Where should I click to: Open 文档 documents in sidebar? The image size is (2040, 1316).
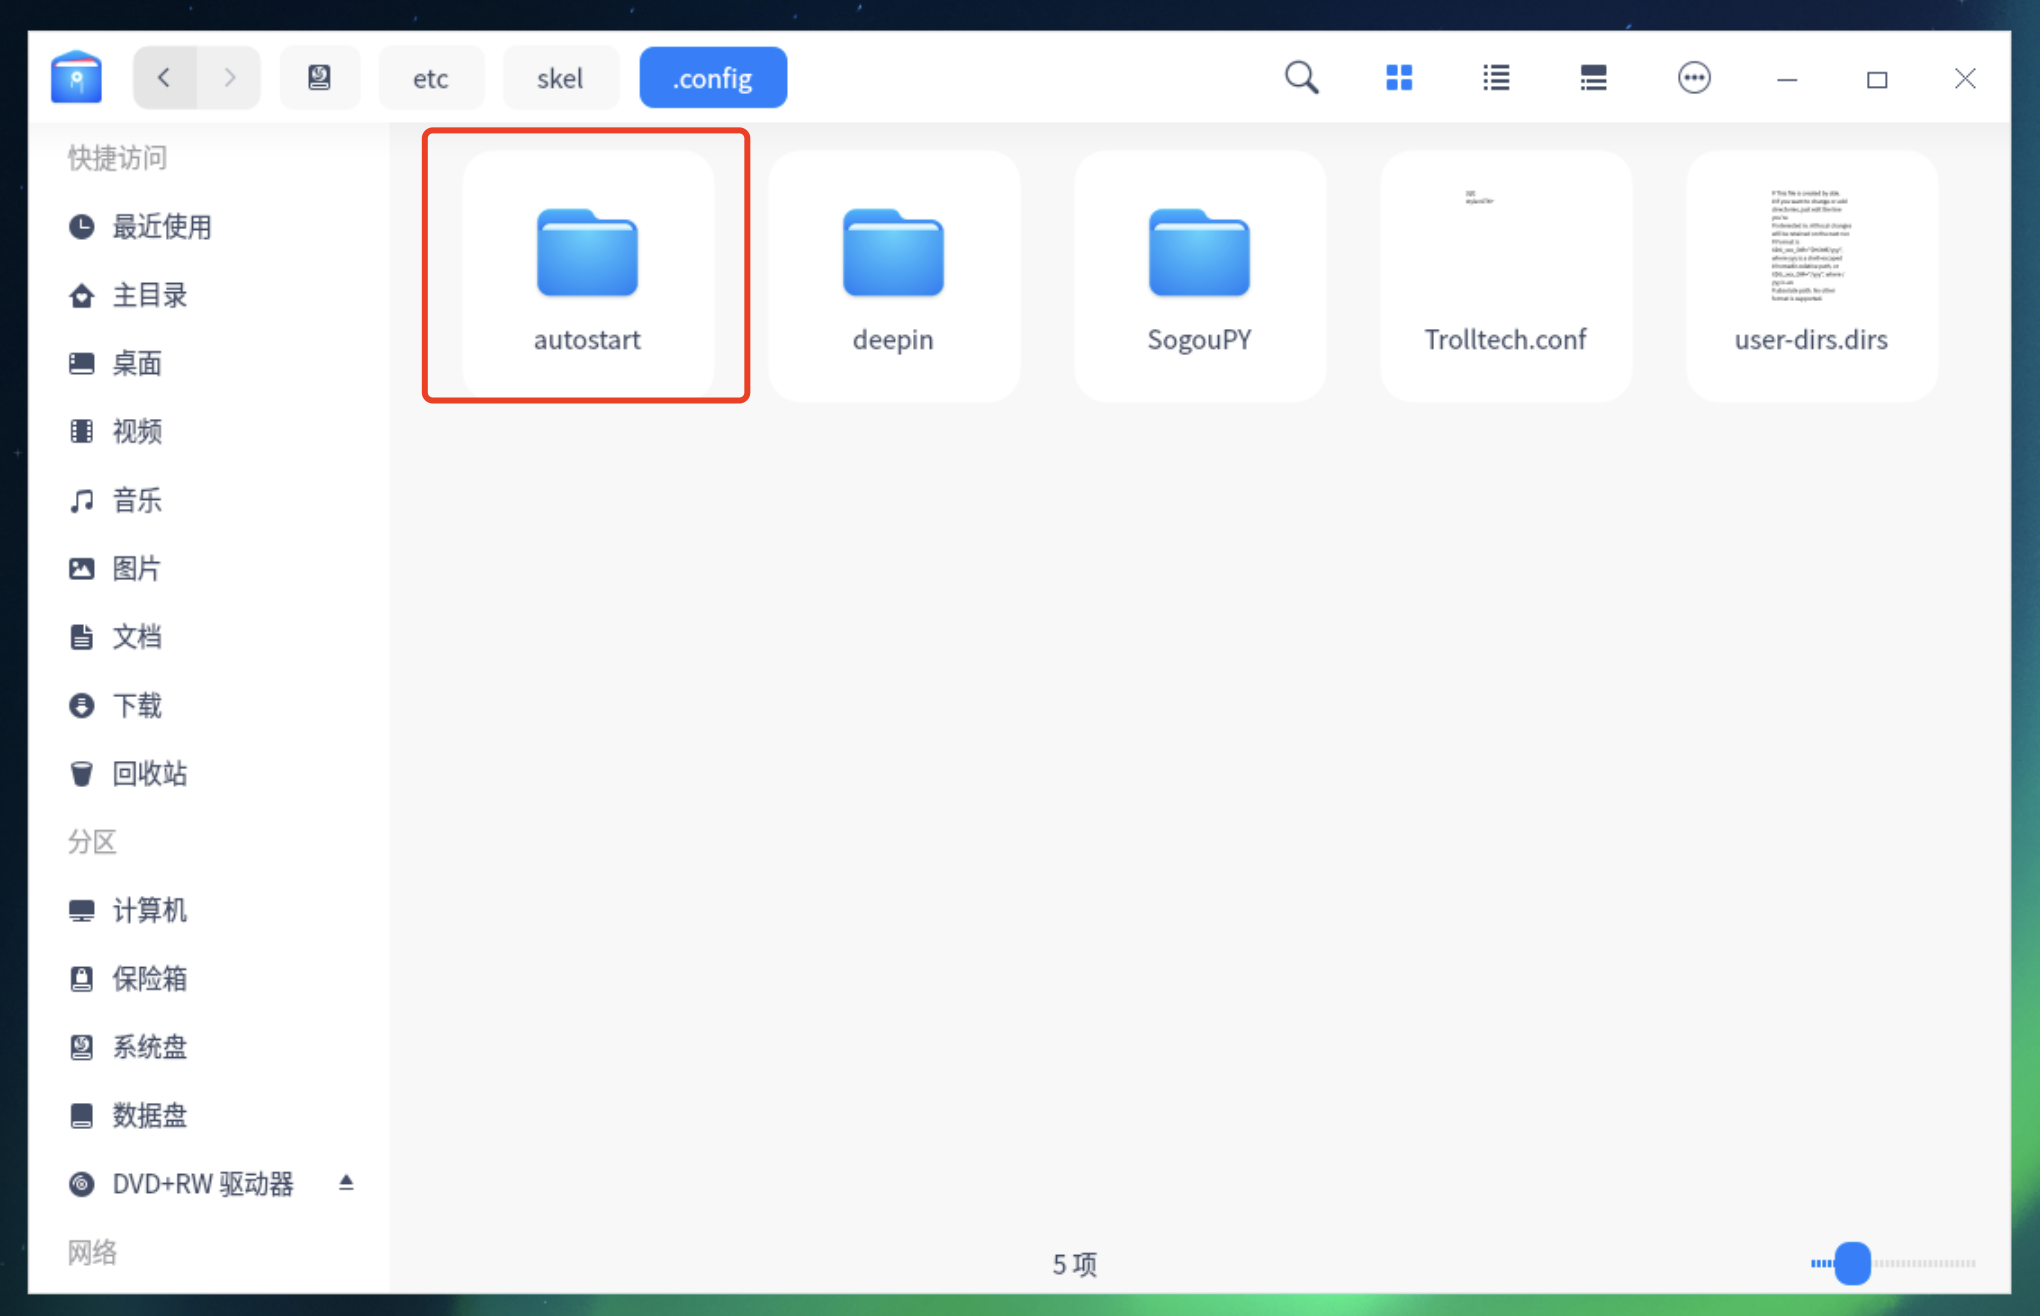point(210,636)
